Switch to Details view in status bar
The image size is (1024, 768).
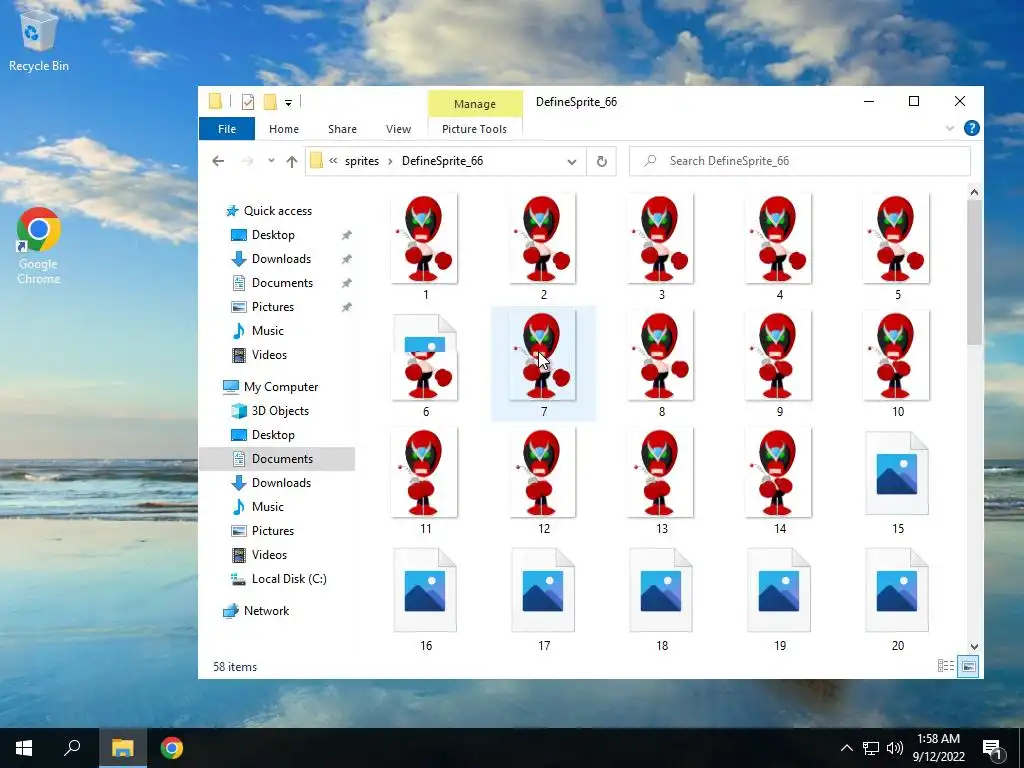tap(946, 666)
